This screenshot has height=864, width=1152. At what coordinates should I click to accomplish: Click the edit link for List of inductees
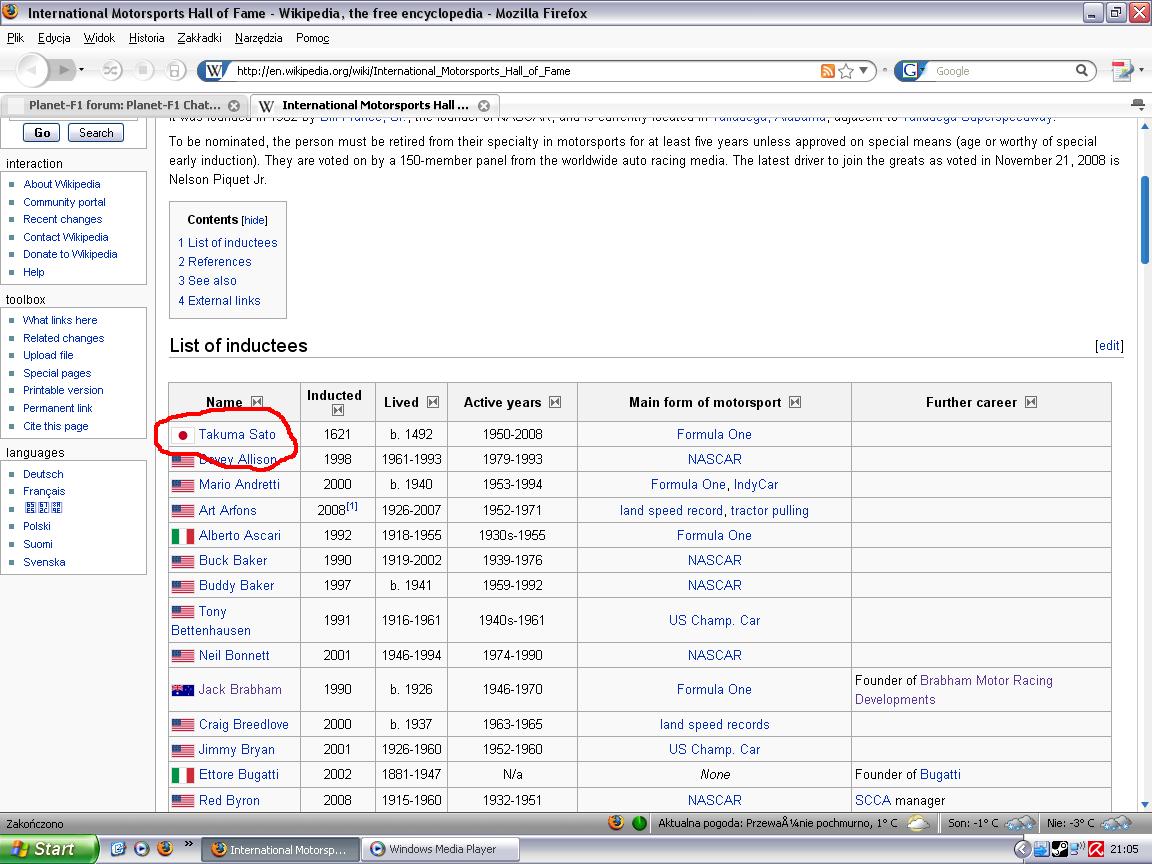pos(1109,346)
